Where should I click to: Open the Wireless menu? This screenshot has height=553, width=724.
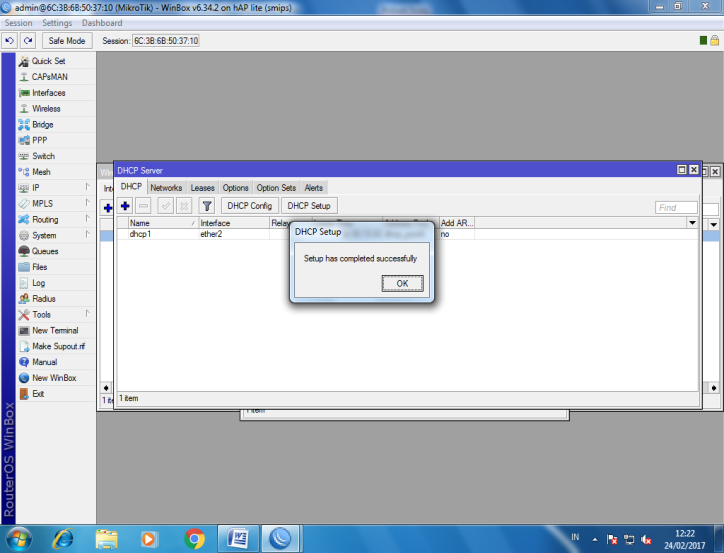46,108
